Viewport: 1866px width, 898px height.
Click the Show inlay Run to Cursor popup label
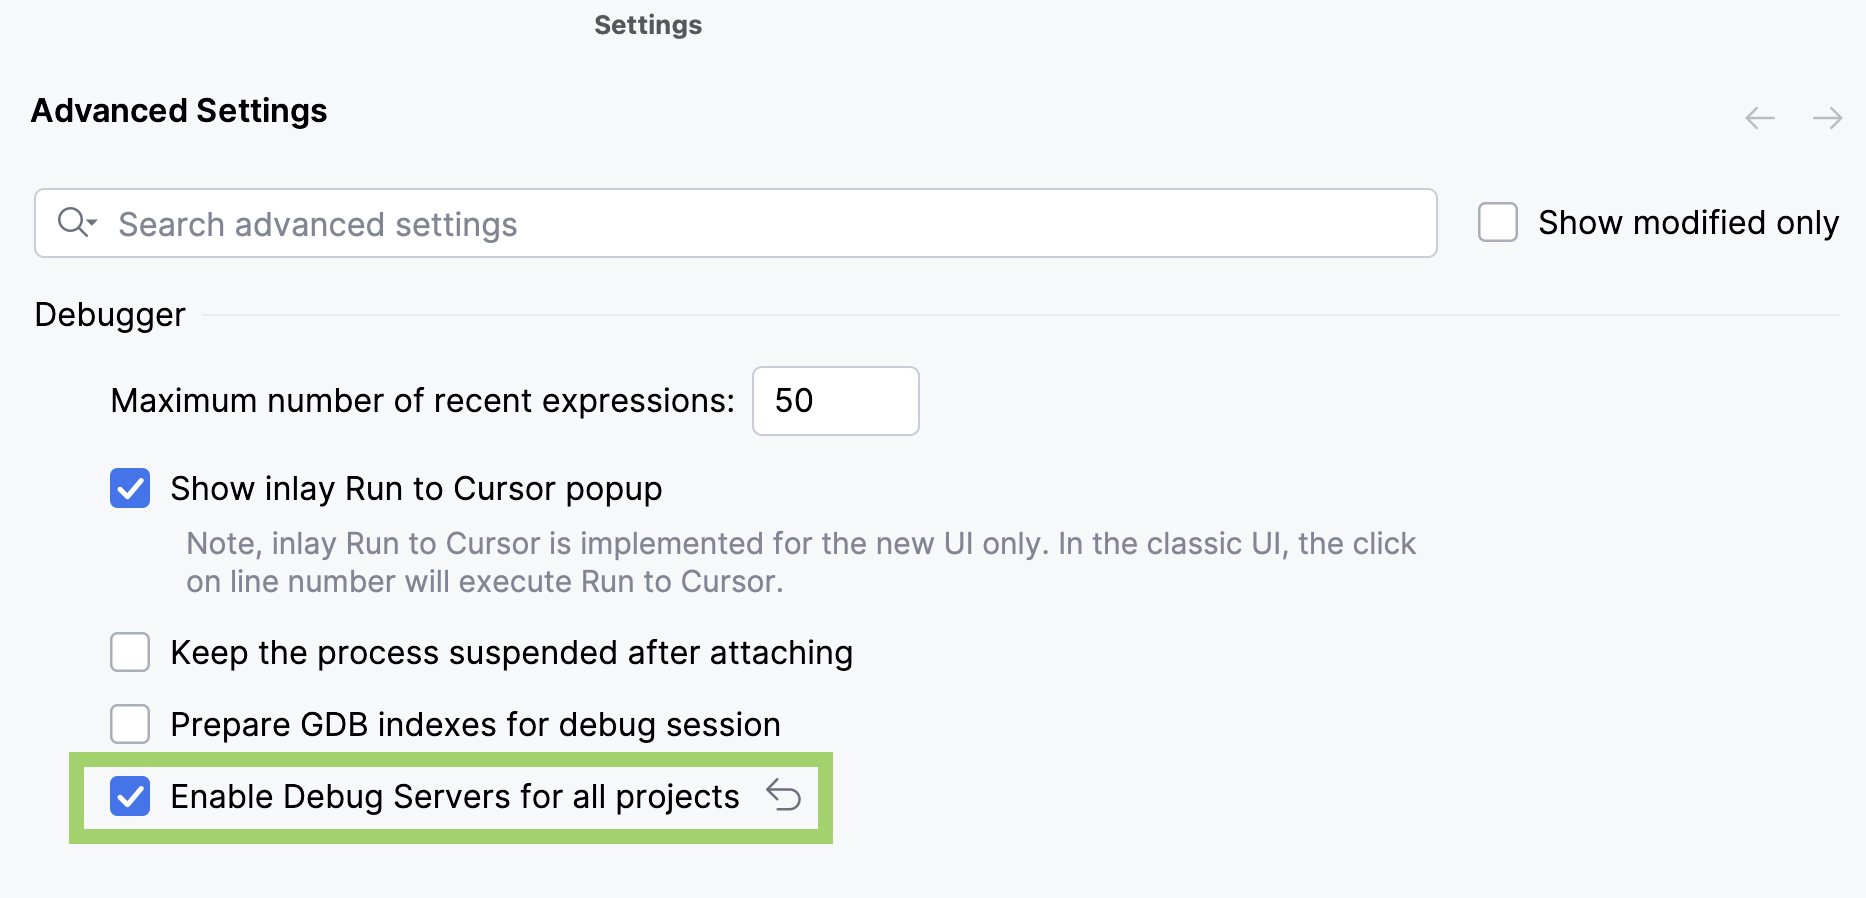click(x=416, y=488)
